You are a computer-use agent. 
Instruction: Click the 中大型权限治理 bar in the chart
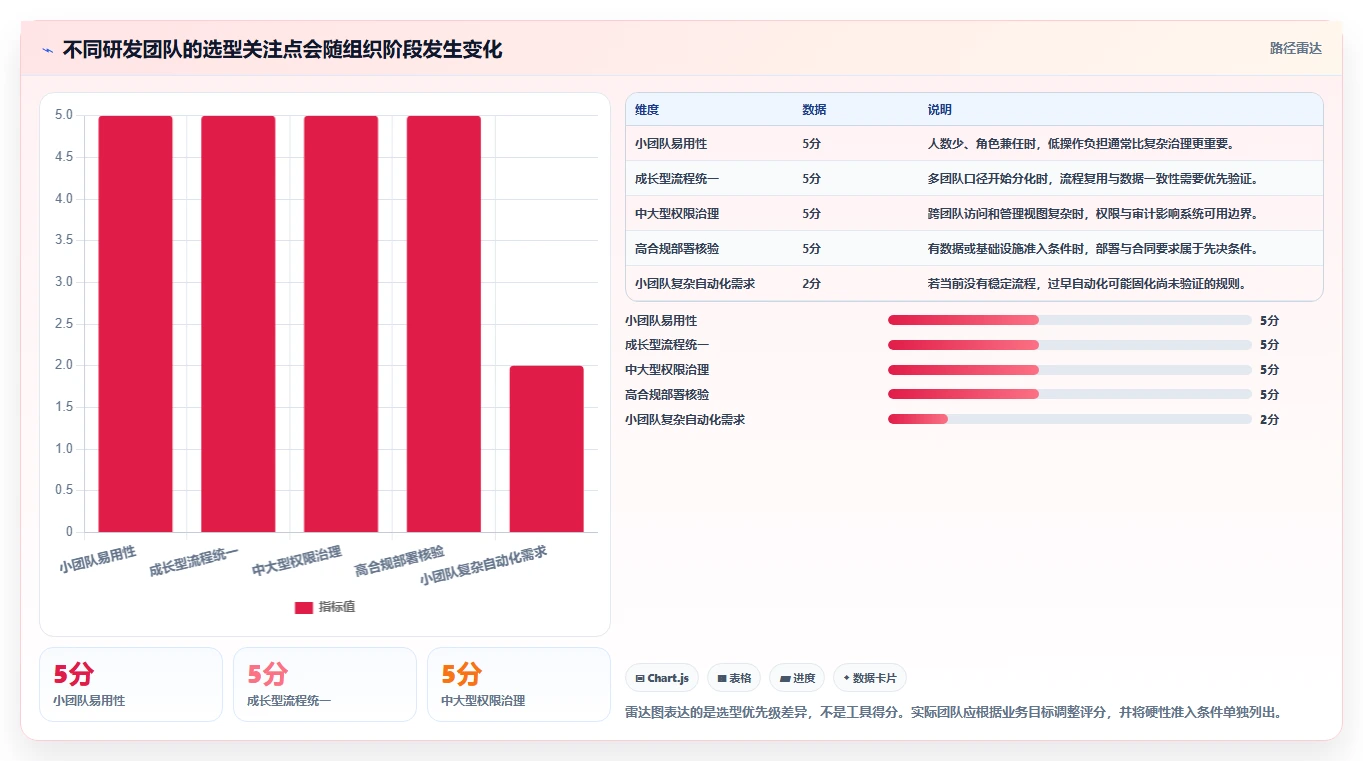[341, 324]
